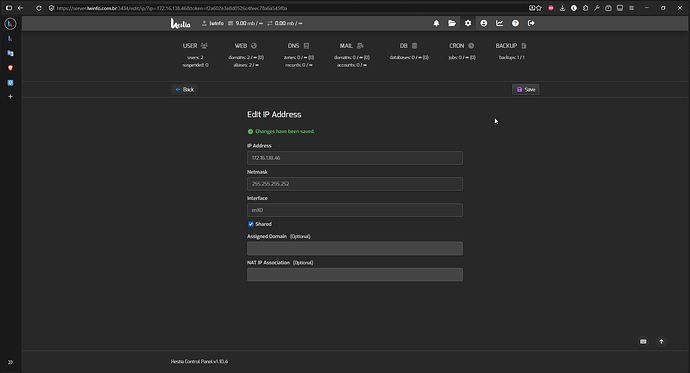Viewport: 690px width, 373px height.
Task: Open the wrench developer tools icon
Action: (x=597, y=8)
